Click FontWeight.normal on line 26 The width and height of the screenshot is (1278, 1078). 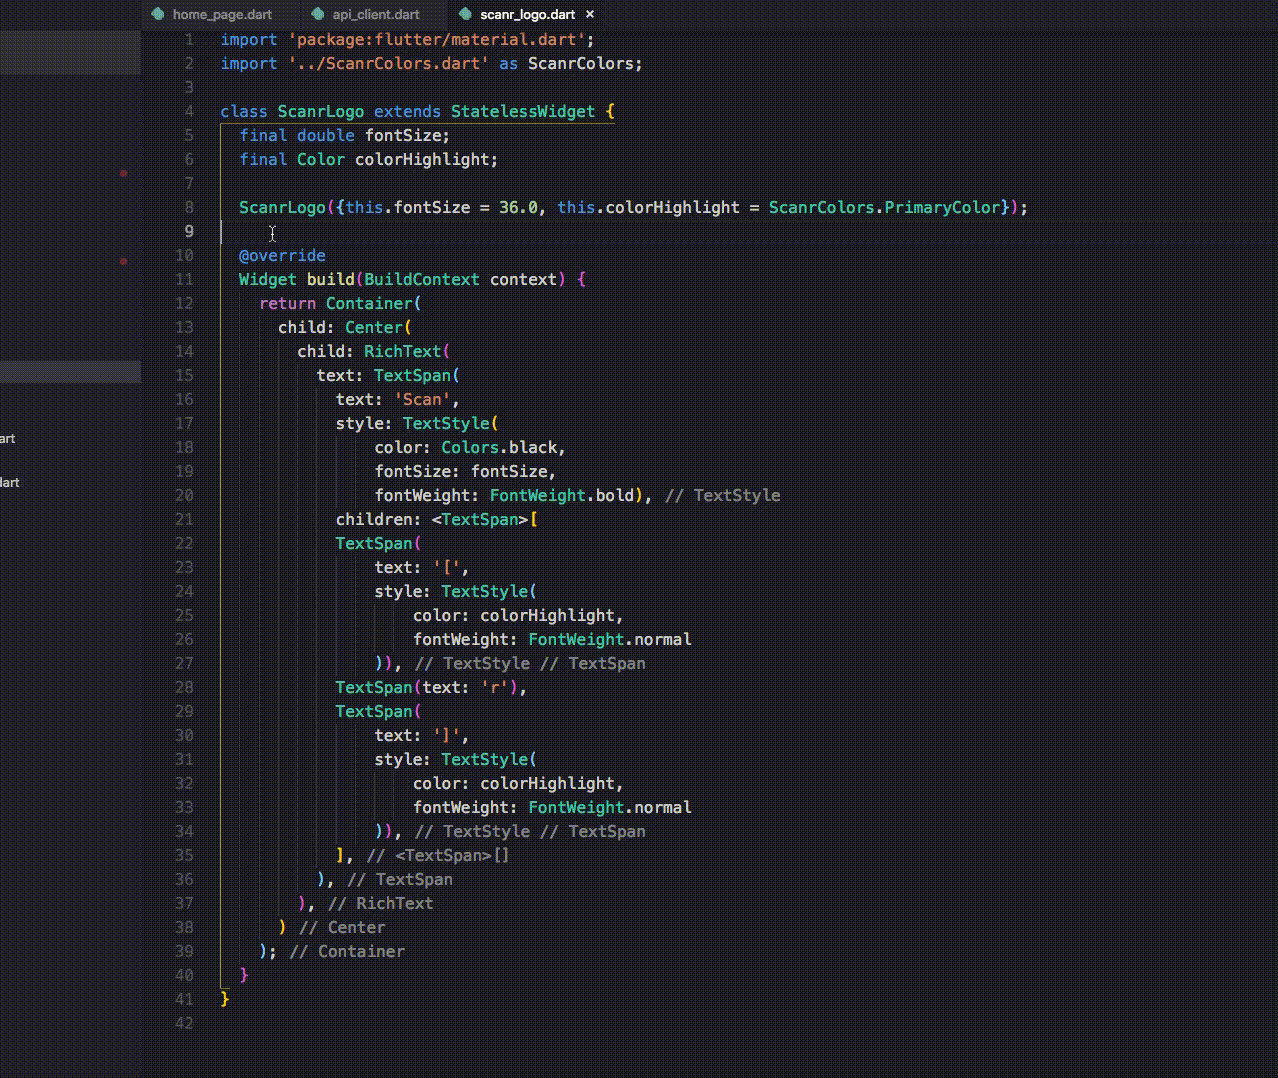[x=610, y=639]
